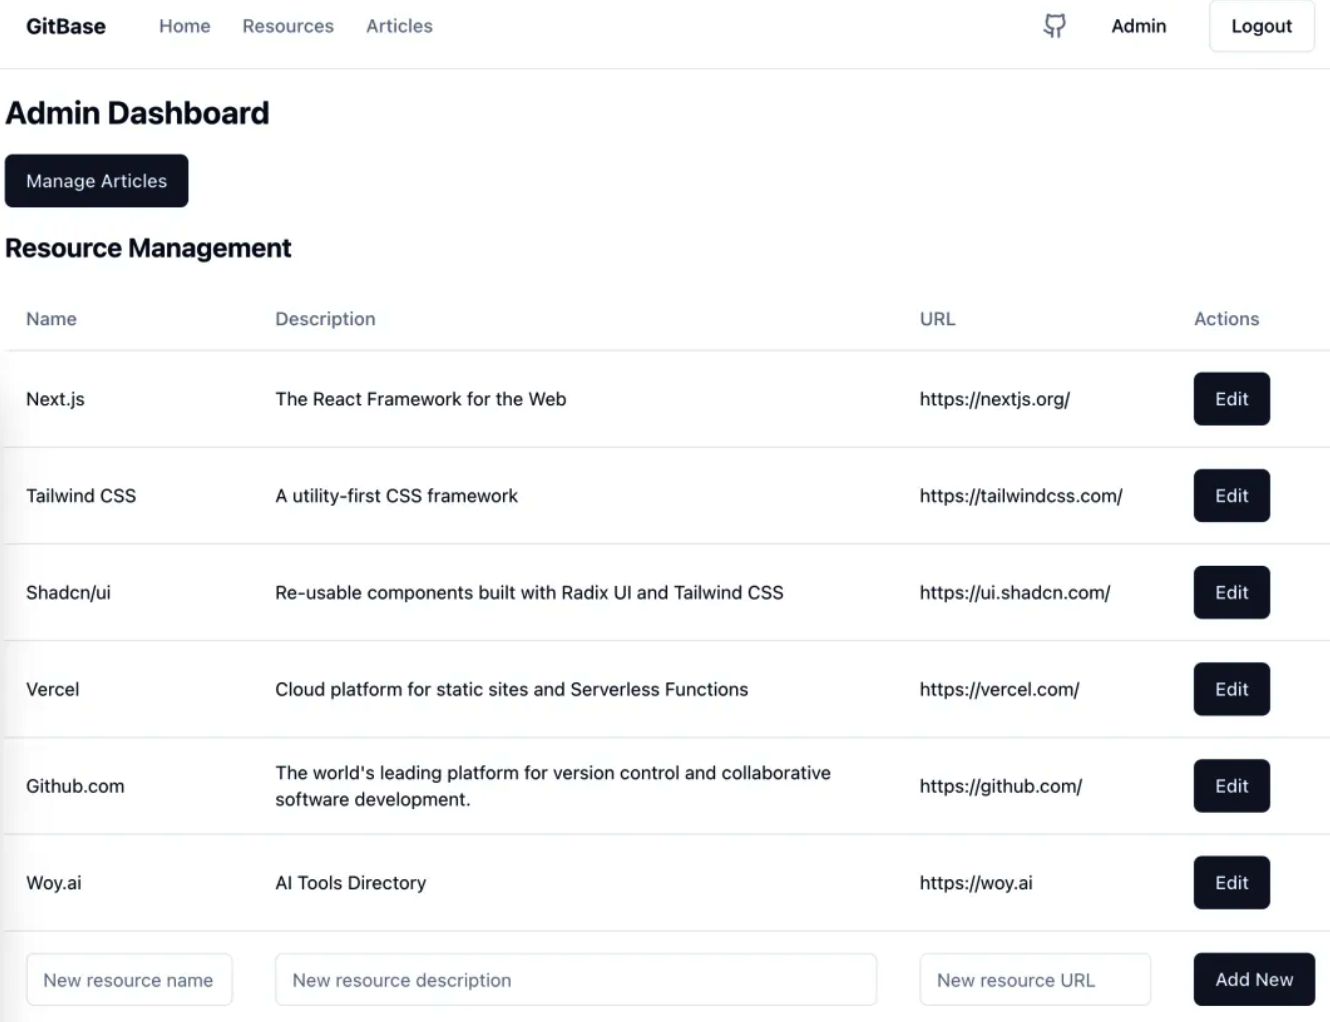
Task: Select the Shadcn/ui name cell
Action: coord(68,593)
